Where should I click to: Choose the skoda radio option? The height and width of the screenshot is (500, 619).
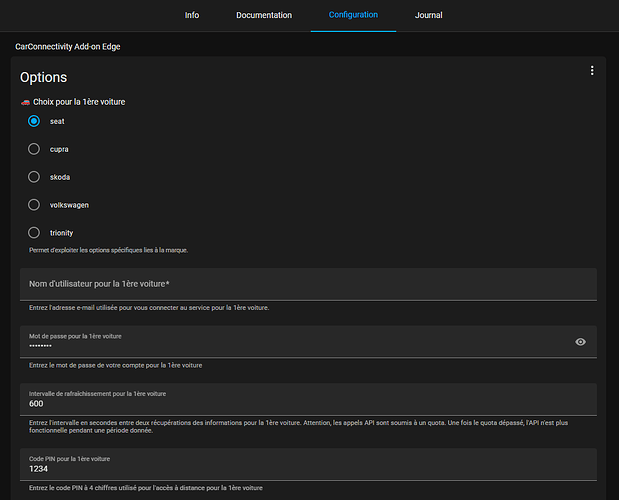pyautogui.click(x=34, y=177)
